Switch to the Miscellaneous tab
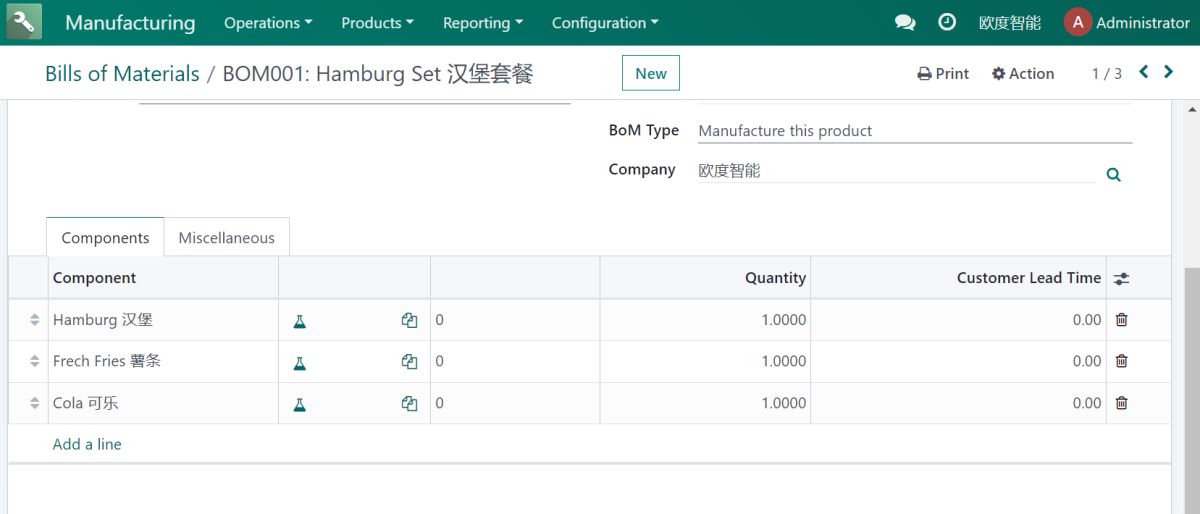 pyautogui.click(x=226, y=238)
